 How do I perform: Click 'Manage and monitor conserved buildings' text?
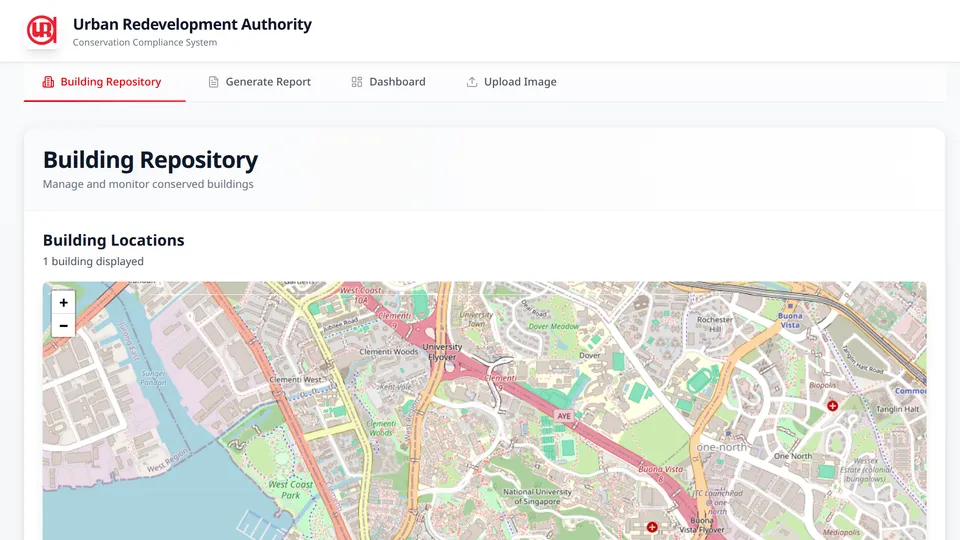pyautogui.click(x=148, y=184)
